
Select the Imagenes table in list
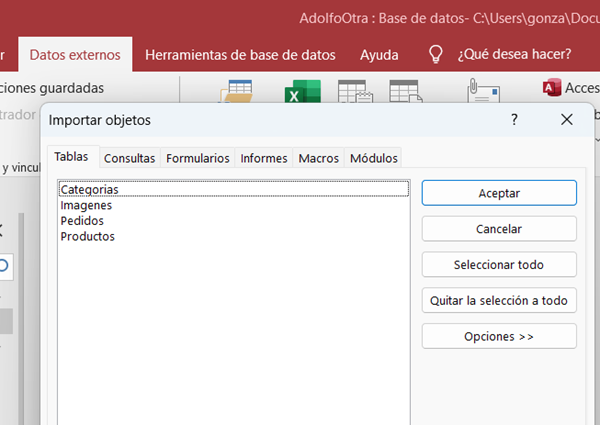(85, 205)
